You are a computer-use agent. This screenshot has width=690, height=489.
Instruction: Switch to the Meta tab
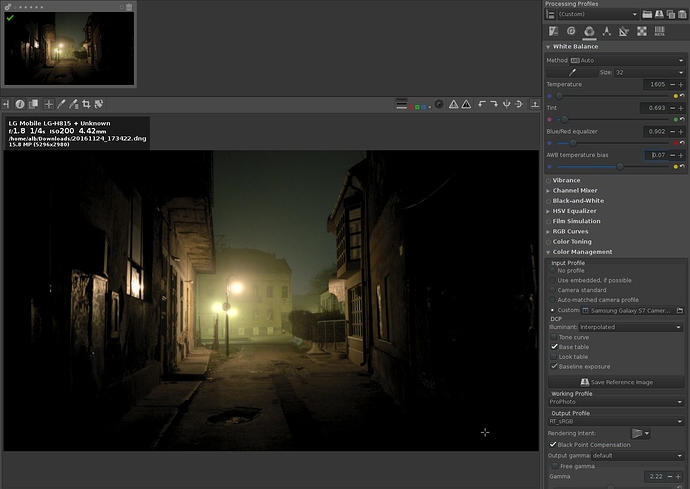click(x=659, y=32)
